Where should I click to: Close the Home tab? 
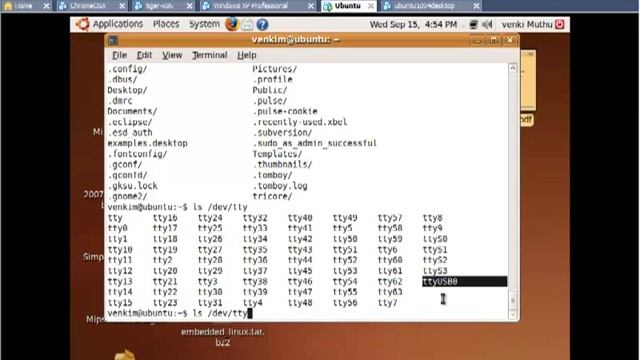pyautogui.click(x=46, y=6)
